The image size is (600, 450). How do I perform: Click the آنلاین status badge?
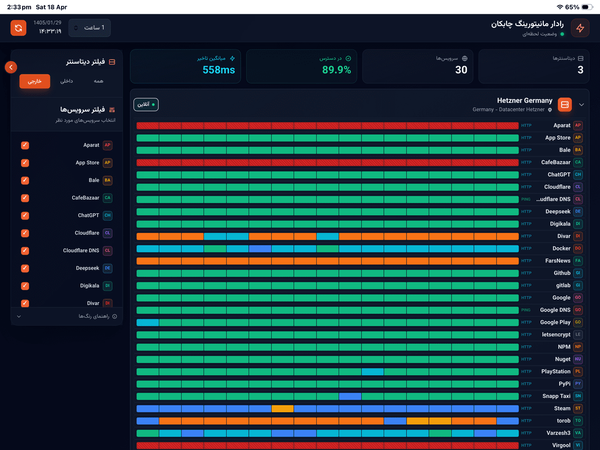click(x=146, y=104)
